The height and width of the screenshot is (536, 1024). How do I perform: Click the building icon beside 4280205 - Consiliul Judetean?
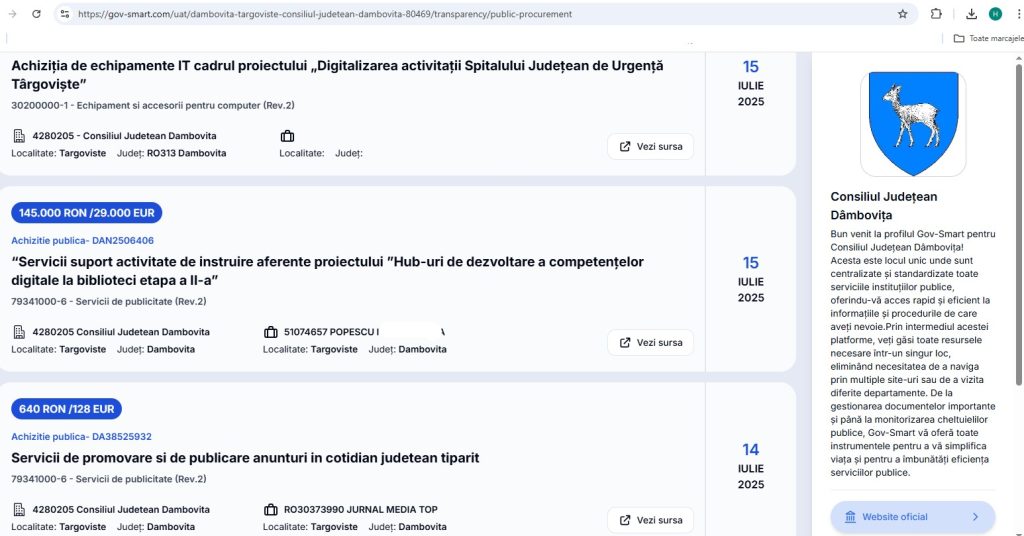[x=19, y=136]
